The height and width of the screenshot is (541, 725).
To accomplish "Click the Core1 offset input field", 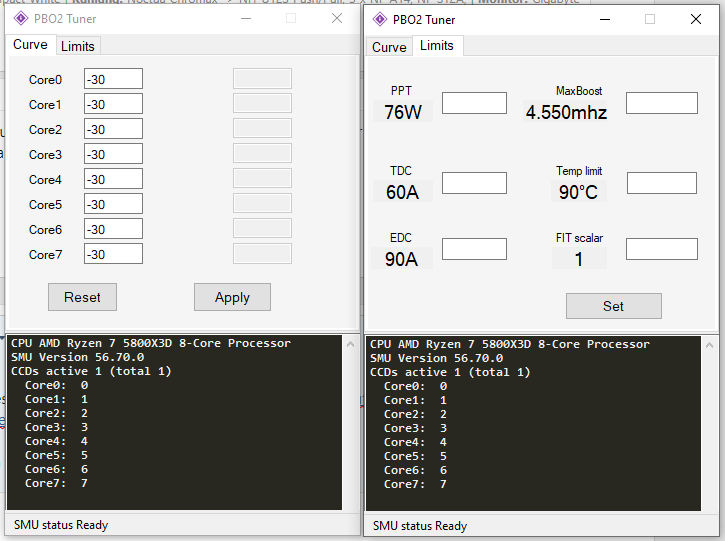I will [113, 104].
